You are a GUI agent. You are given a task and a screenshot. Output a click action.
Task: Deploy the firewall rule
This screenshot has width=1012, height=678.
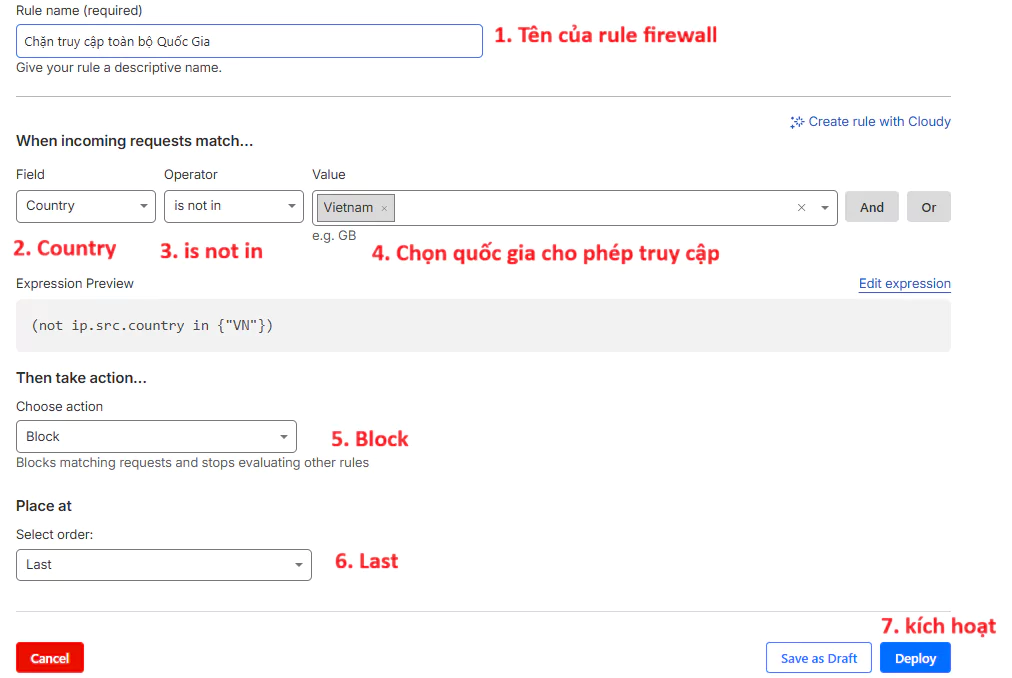(x=915, y=658)
